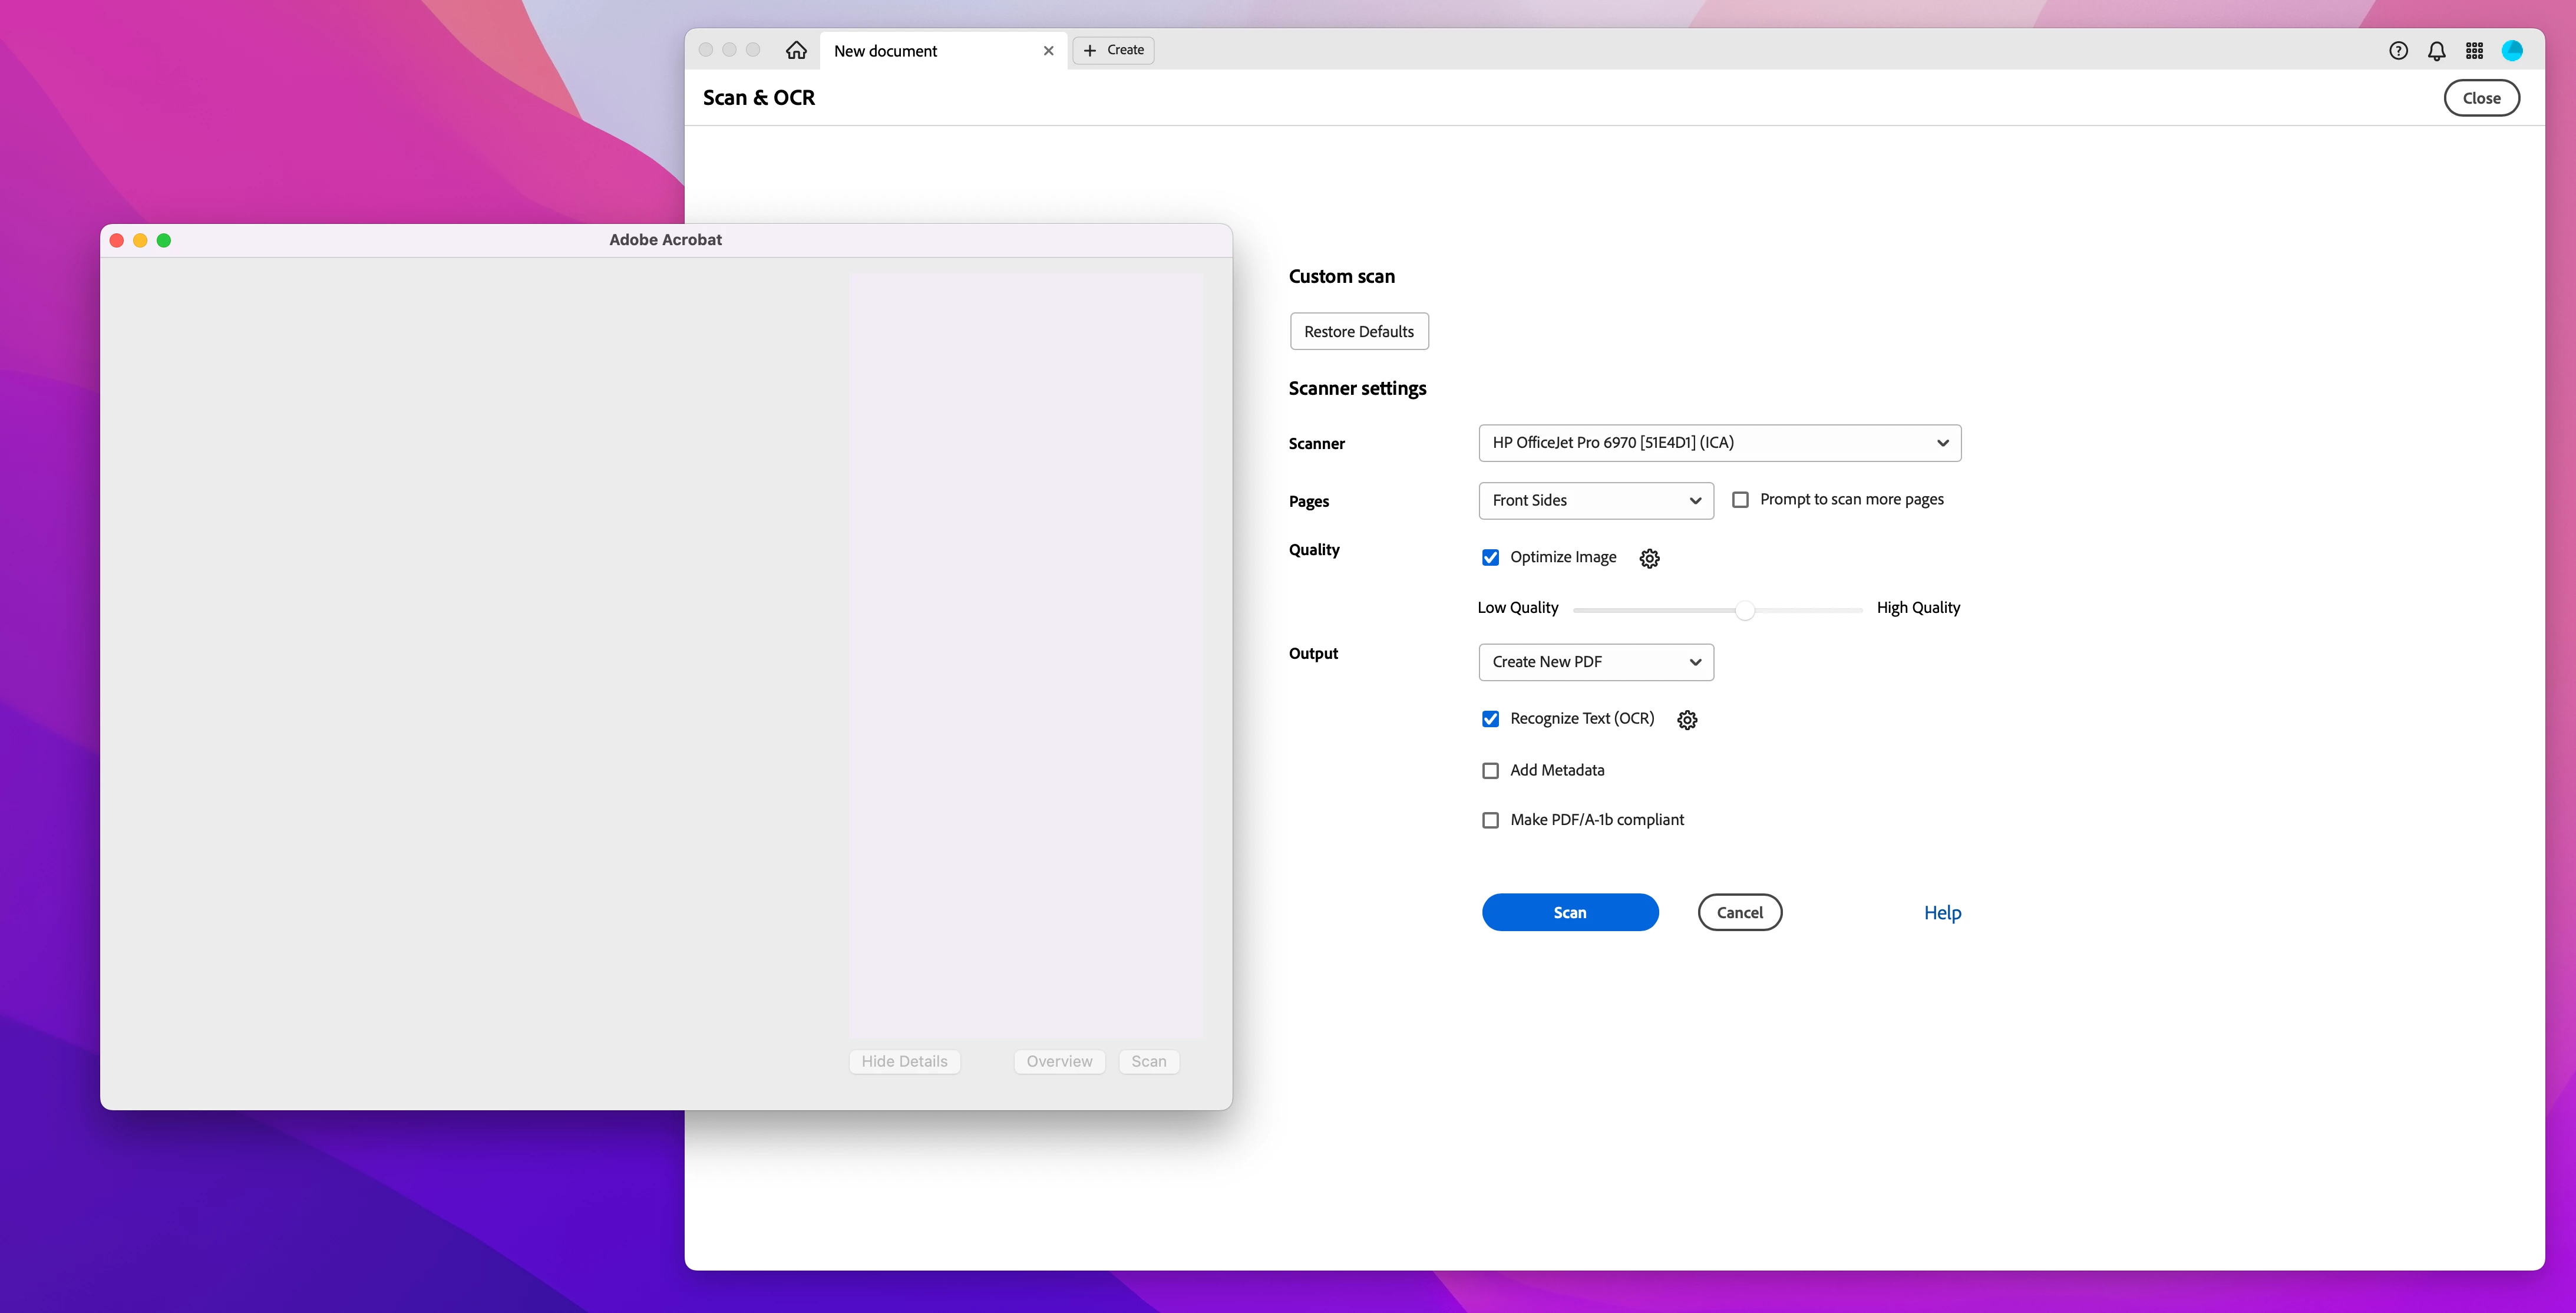Image resolution: width=2576 pixels, height=1313 pixels.
Task: Open the Help question mark icon
Action: coord(2398,50)
